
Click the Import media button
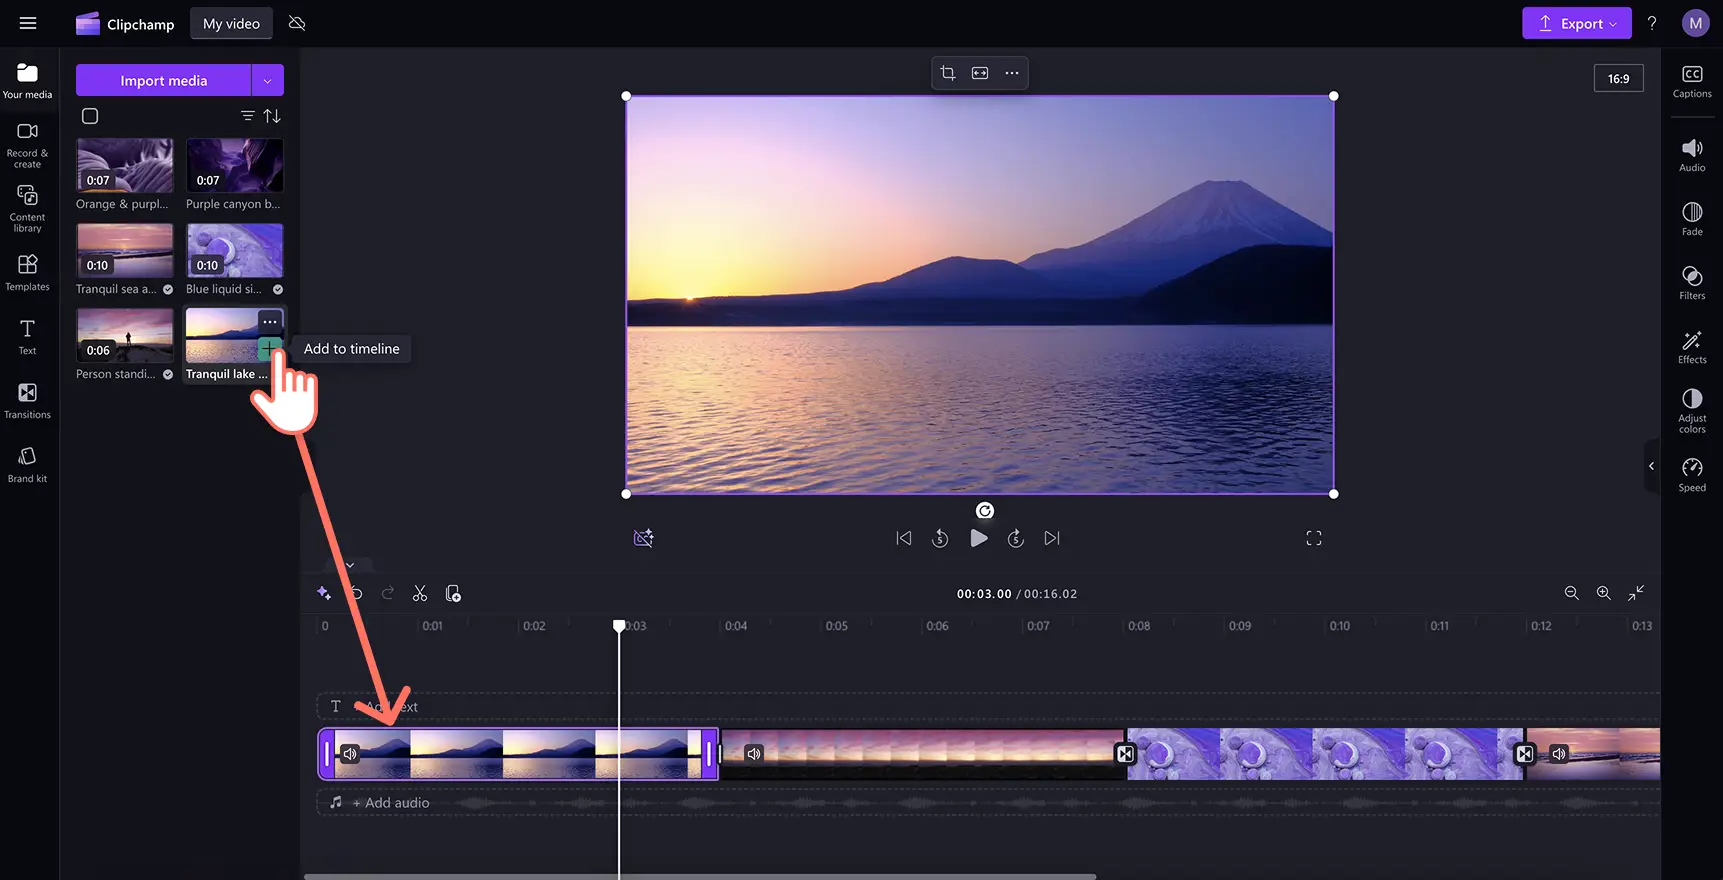tap(163, 80)
